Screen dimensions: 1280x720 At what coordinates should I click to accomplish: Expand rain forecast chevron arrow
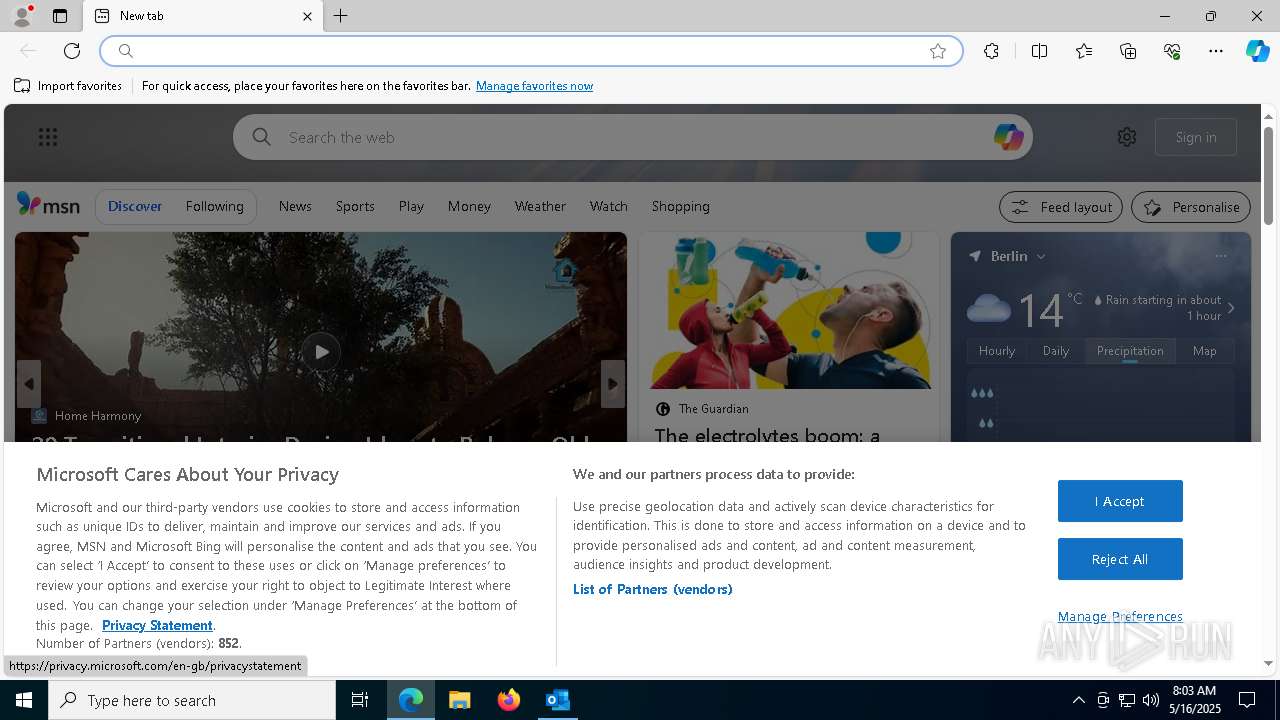pyautogui.click(x=1231, y=308)
